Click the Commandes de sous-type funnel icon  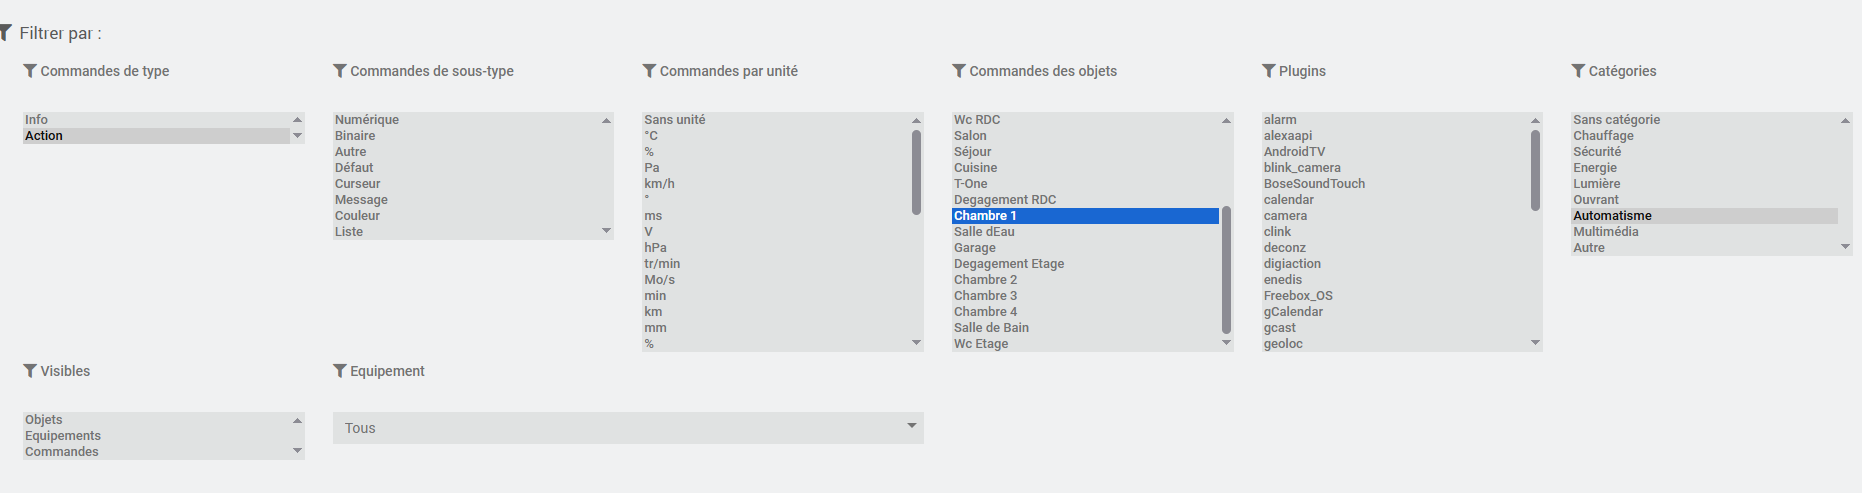coord(340,71)
